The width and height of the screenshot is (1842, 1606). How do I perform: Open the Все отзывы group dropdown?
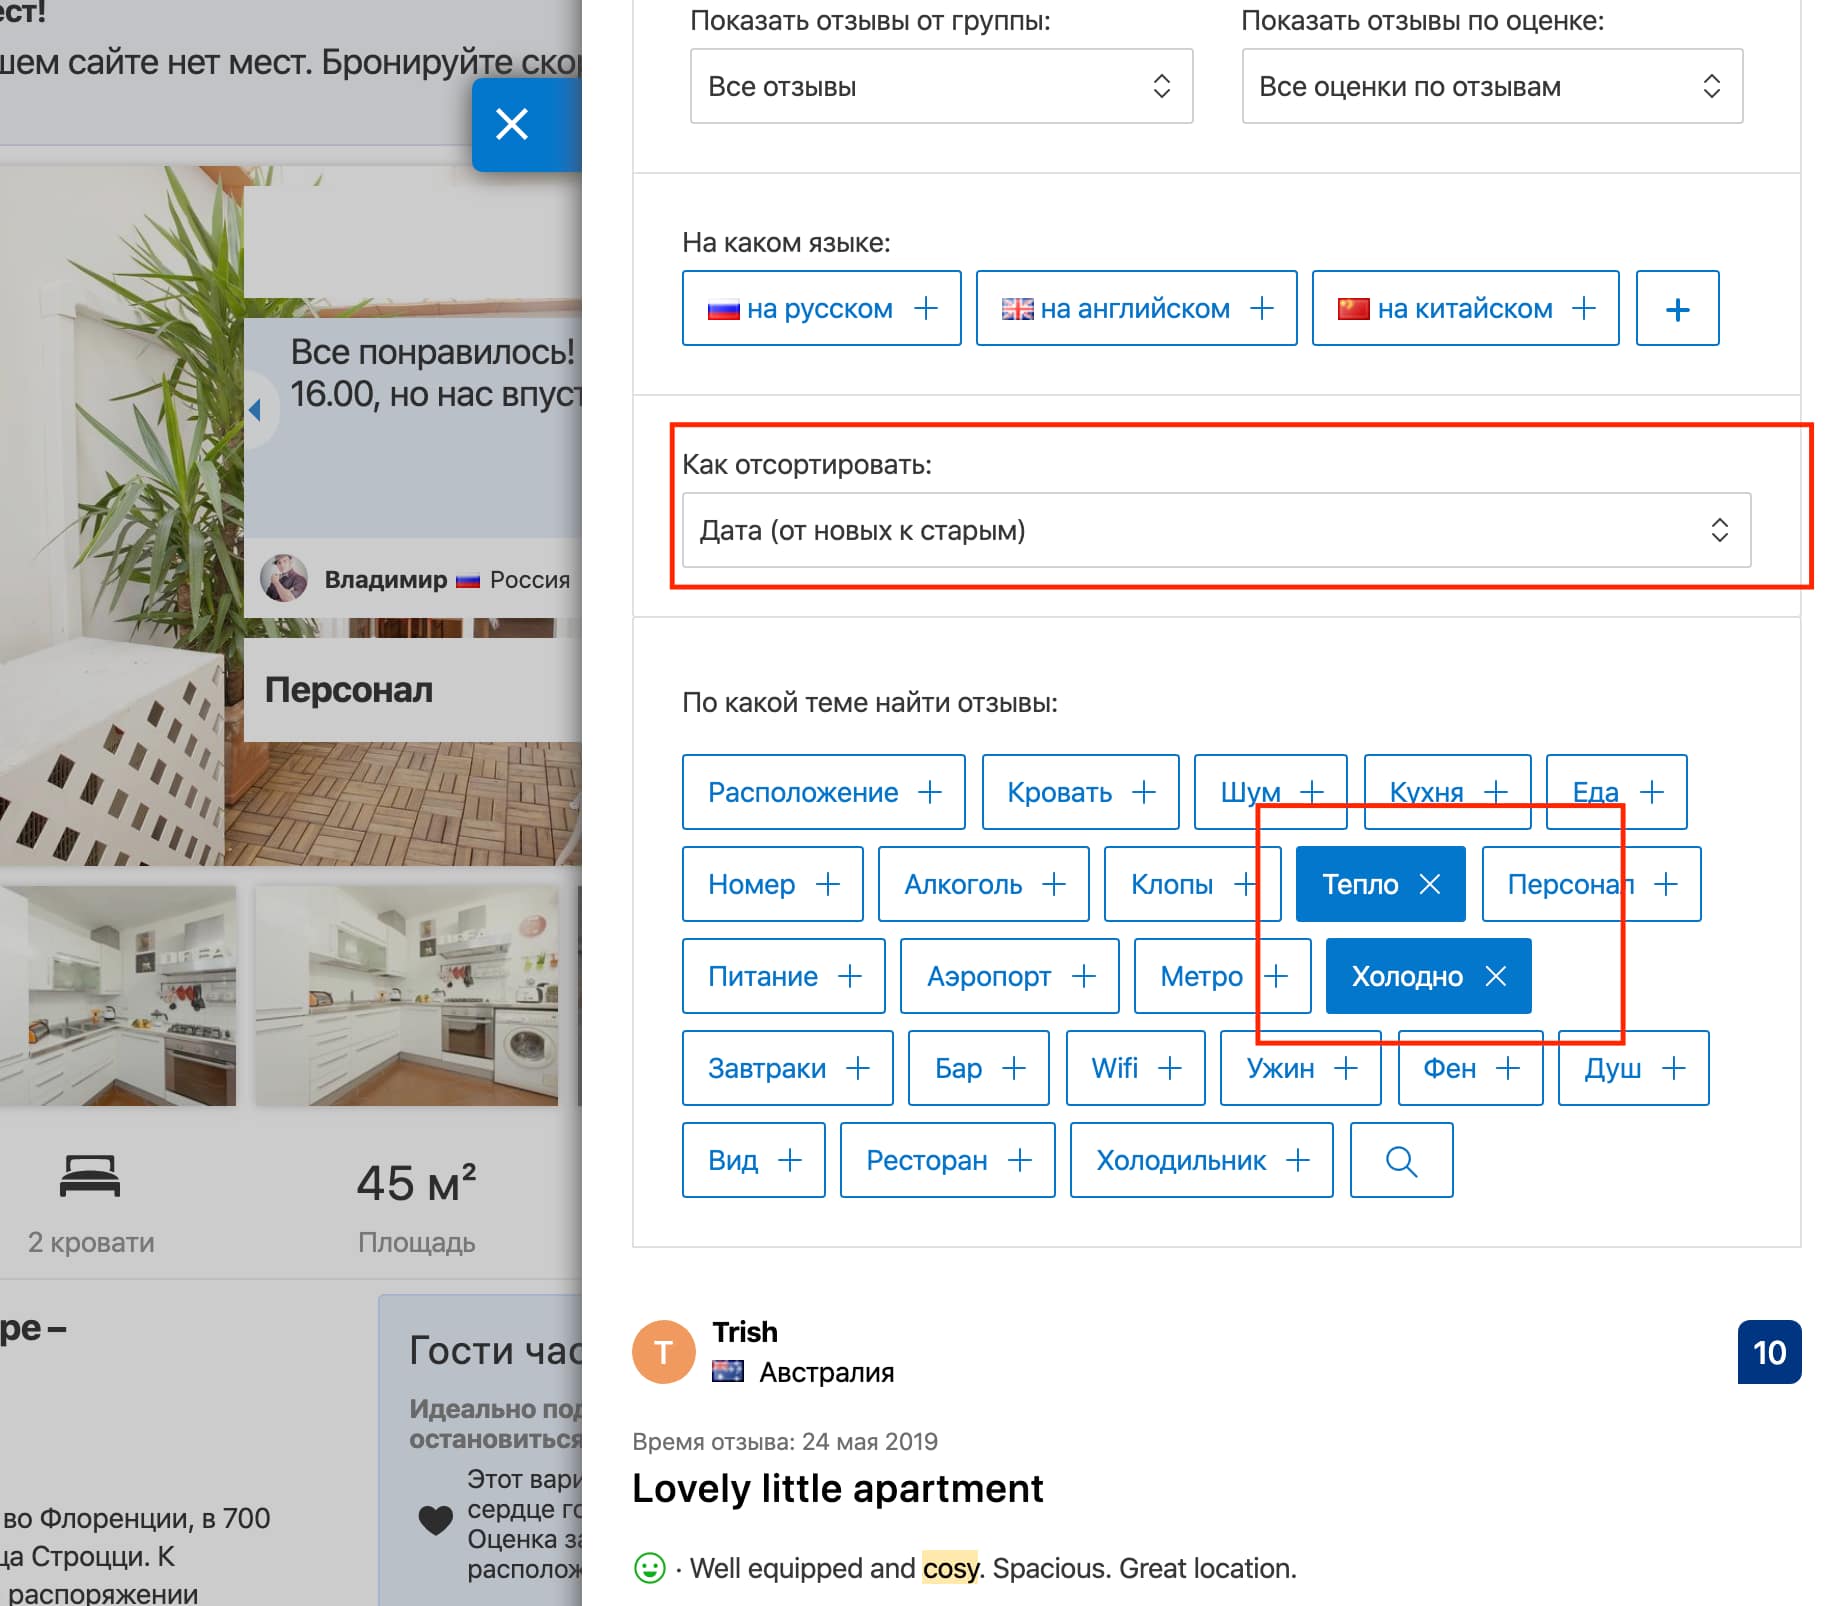[940, 87]
